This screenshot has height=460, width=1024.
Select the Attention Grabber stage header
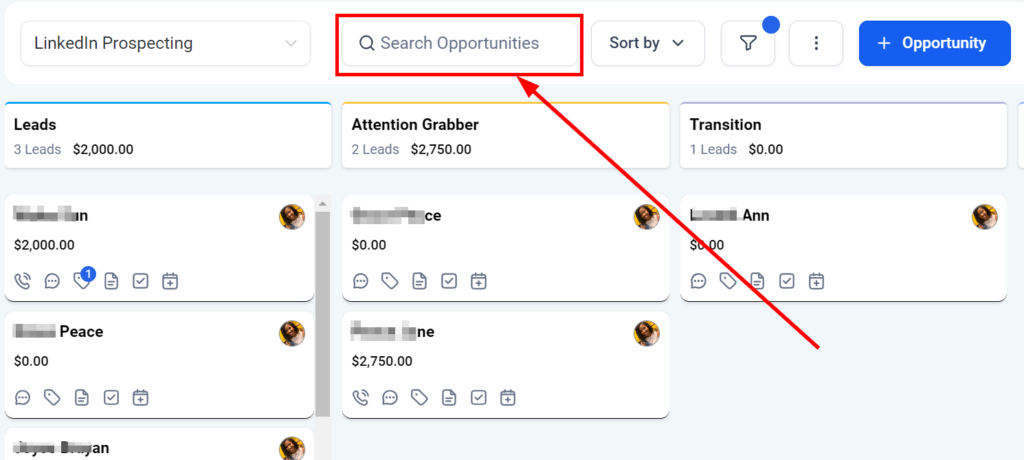click(x=505, y=135)
